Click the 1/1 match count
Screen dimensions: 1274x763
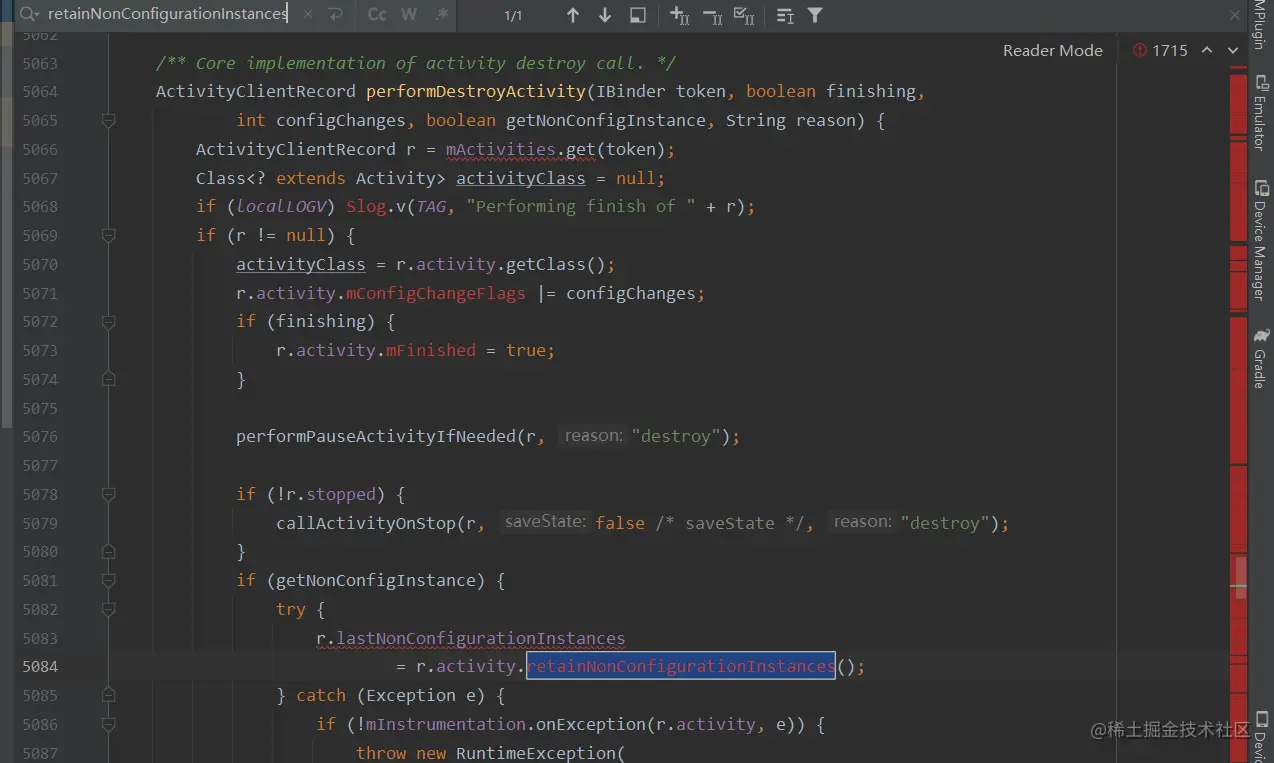pos(513,15)
